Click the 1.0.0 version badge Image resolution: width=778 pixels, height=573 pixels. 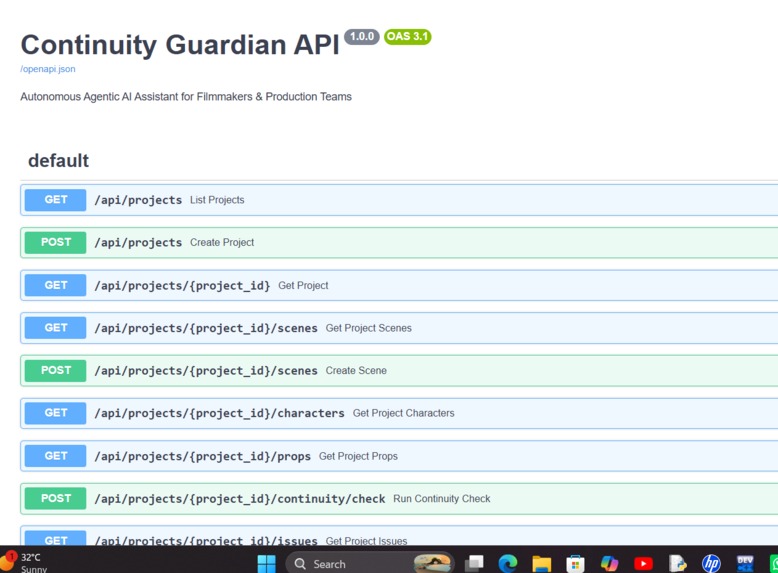pos(362,37)
